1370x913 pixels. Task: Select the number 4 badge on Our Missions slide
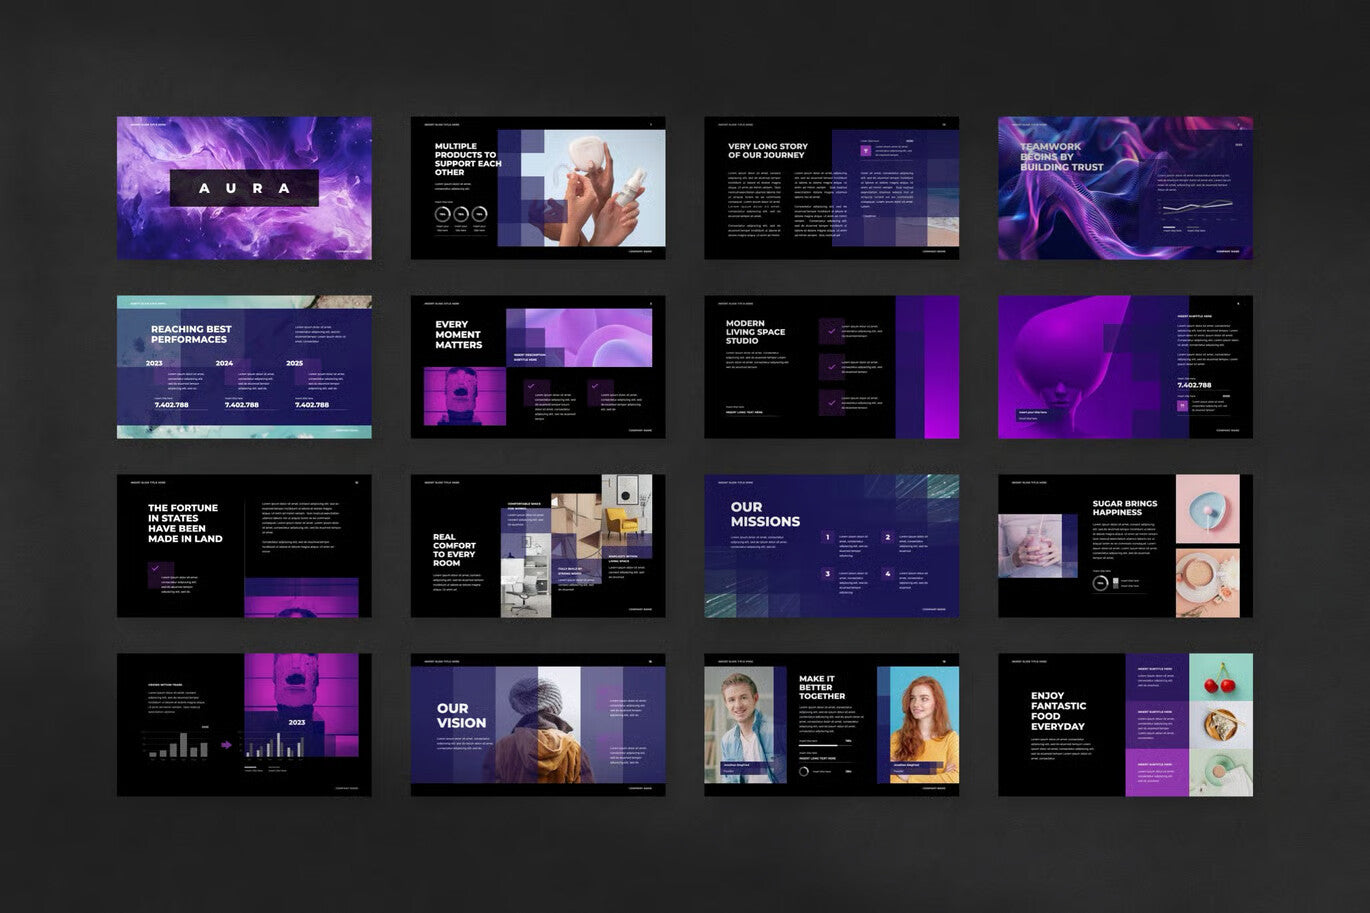click(887, 573)
